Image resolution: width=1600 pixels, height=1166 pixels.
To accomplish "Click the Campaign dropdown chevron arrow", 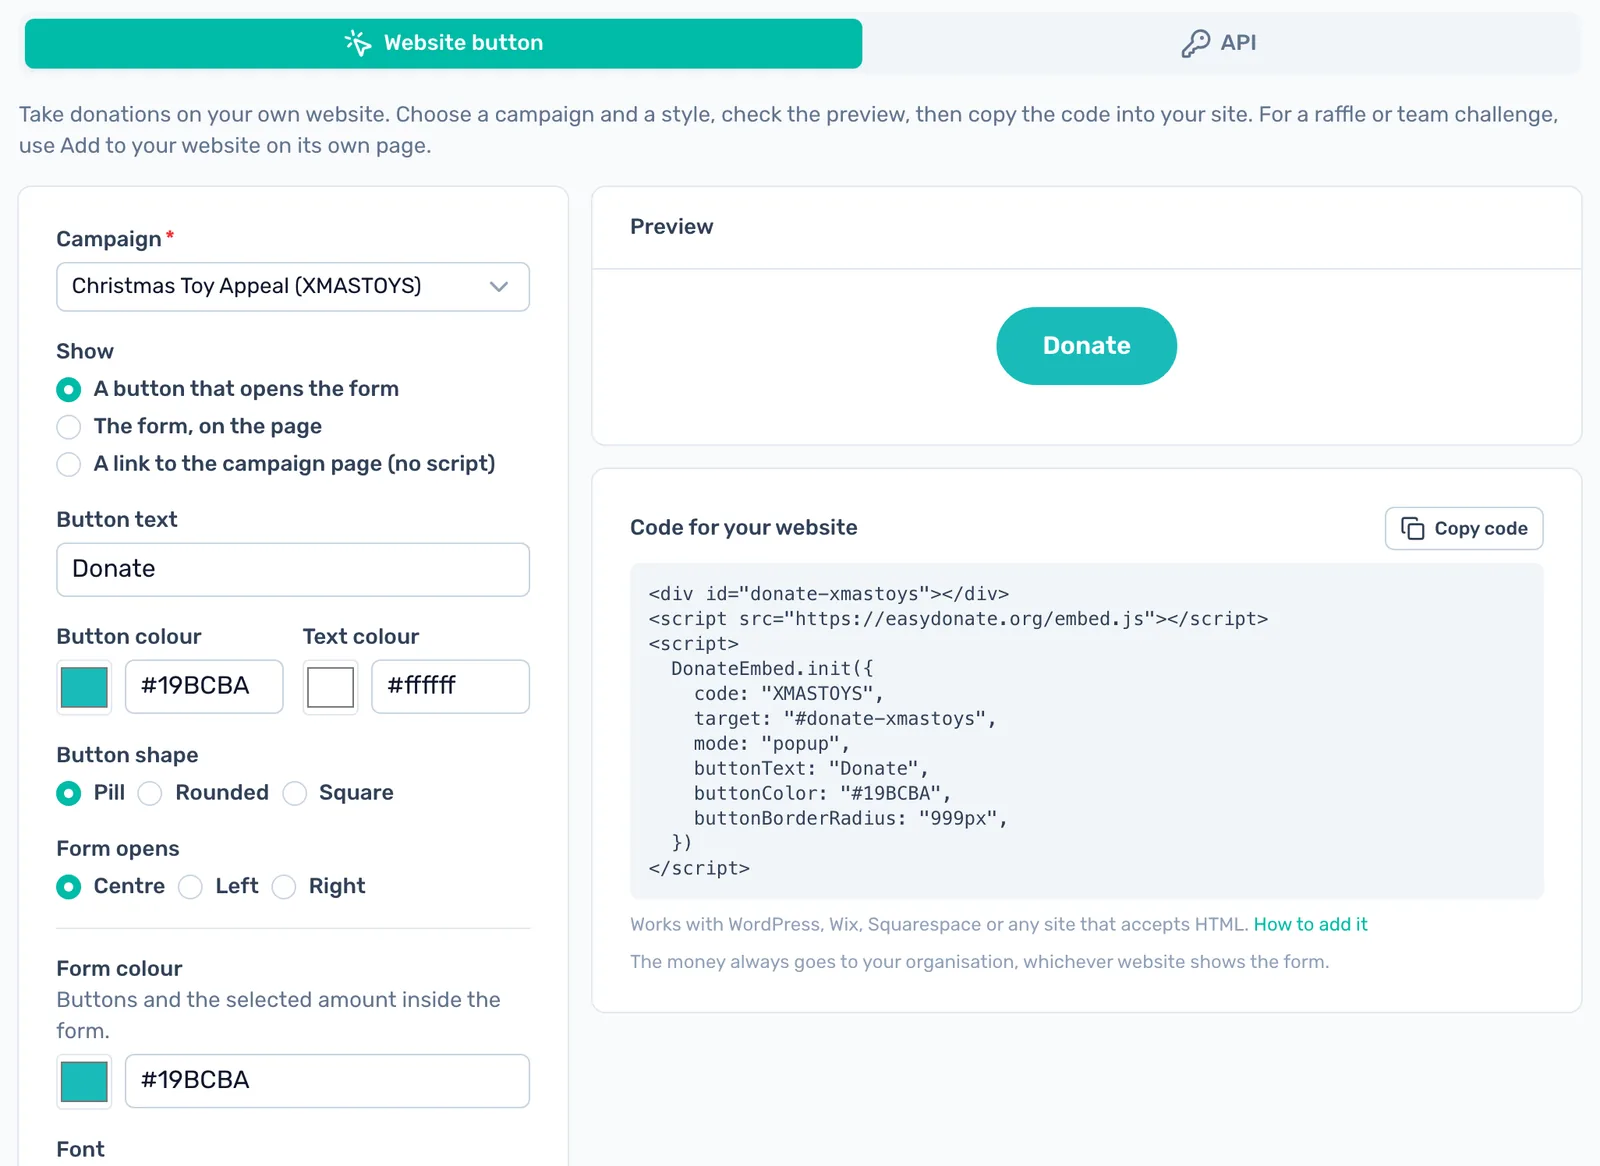I will 499,287.
